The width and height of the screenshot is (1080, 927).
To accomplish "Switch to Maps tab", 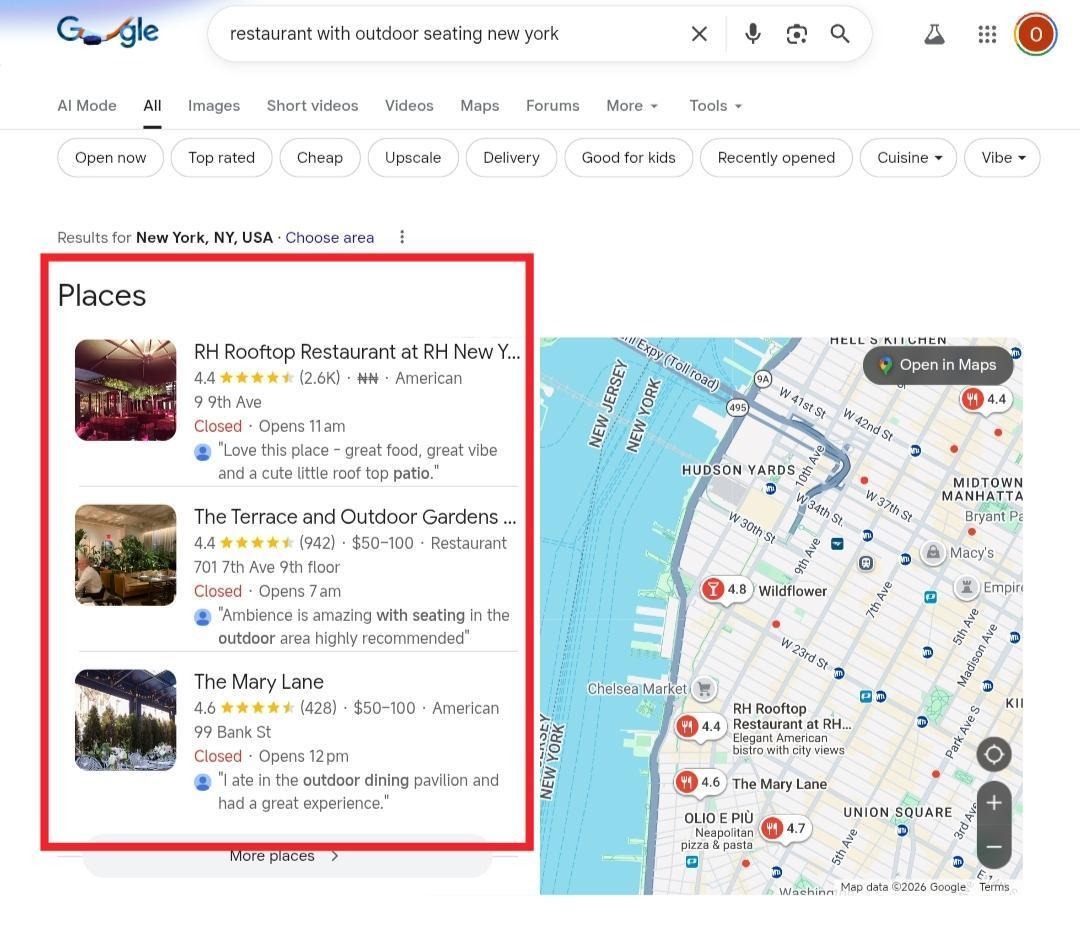I will point(479,105).
